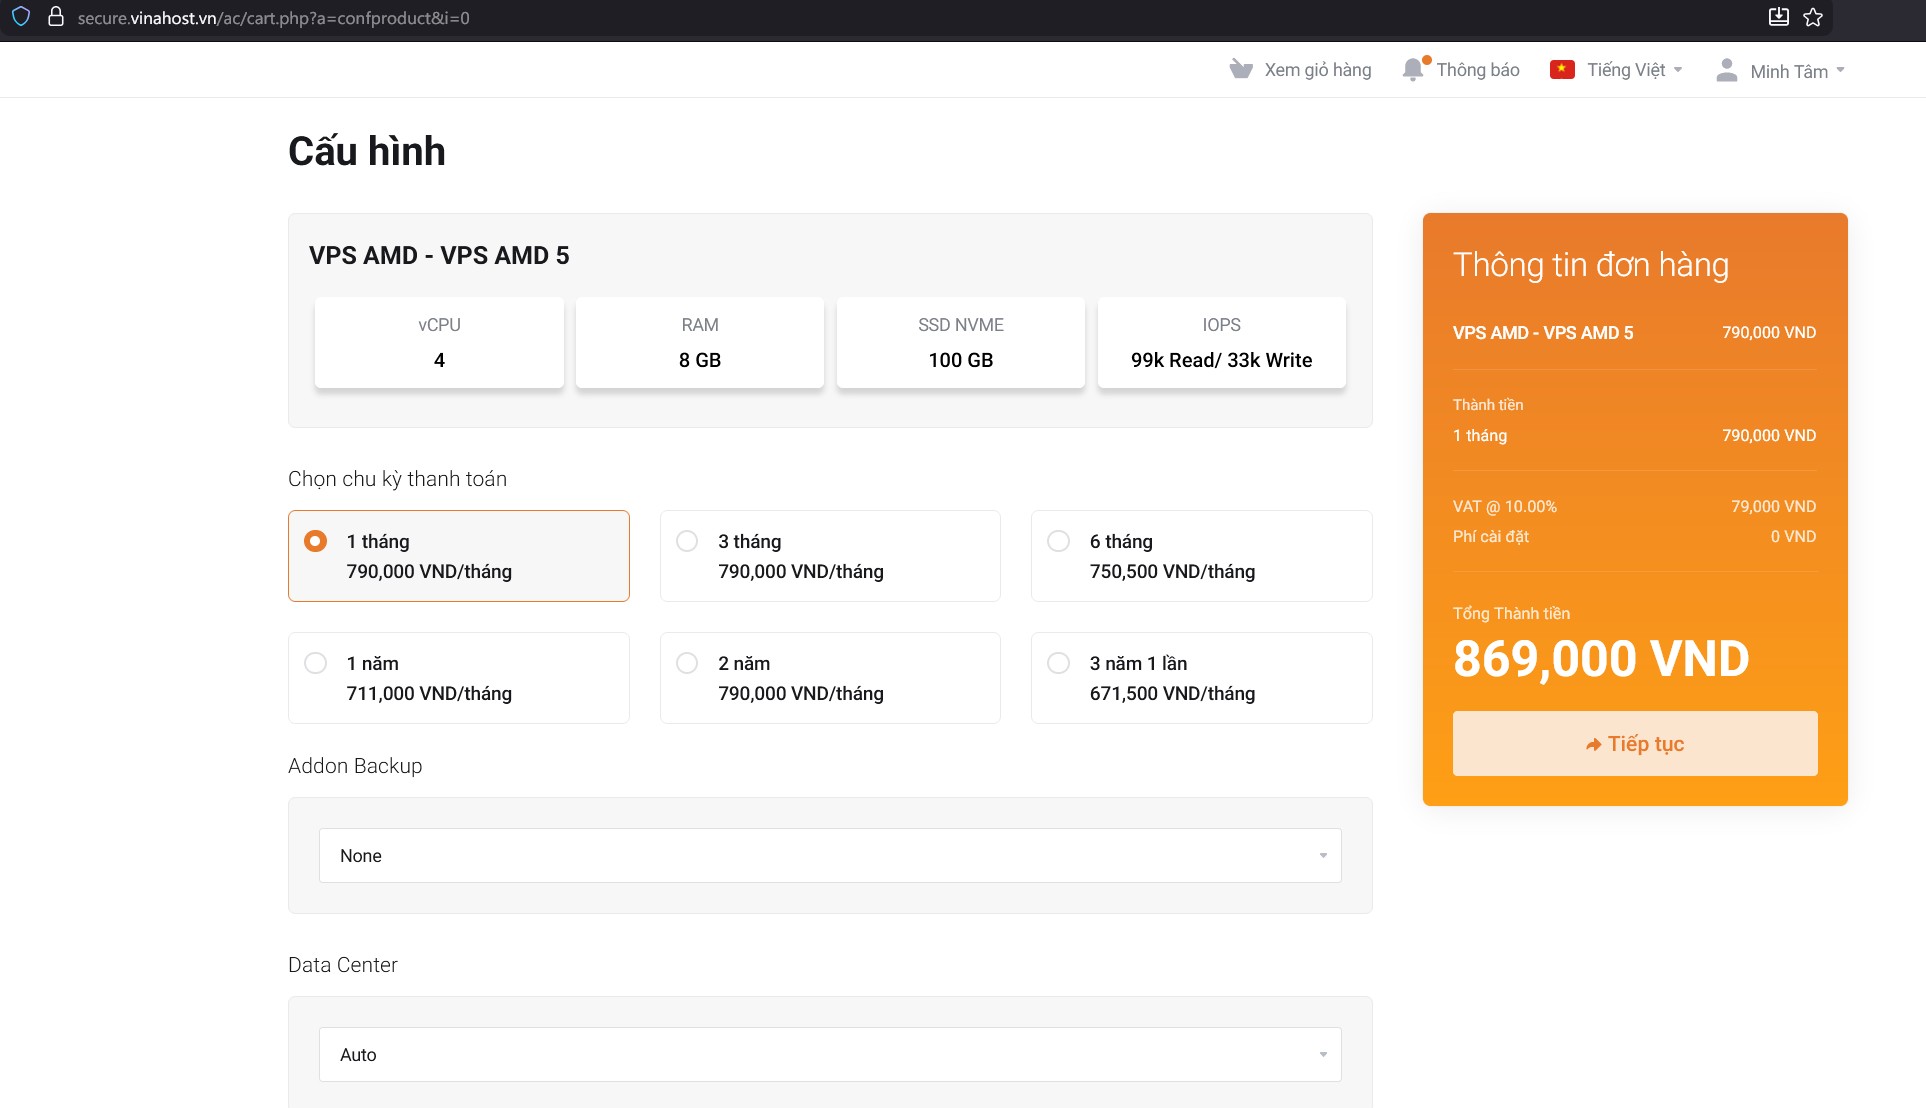Open the Data Center selection dropdown

[828, 1054]
